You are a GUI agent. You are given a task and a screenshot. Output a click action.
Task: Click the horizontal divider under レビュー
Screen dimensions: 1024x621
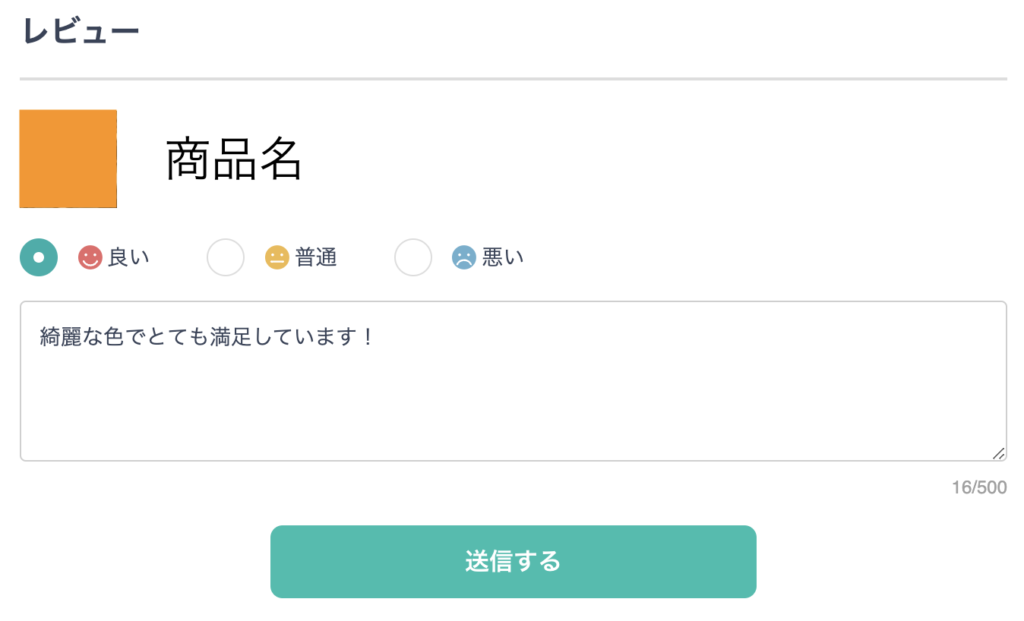pyautogui.click(x=513, y=79)
